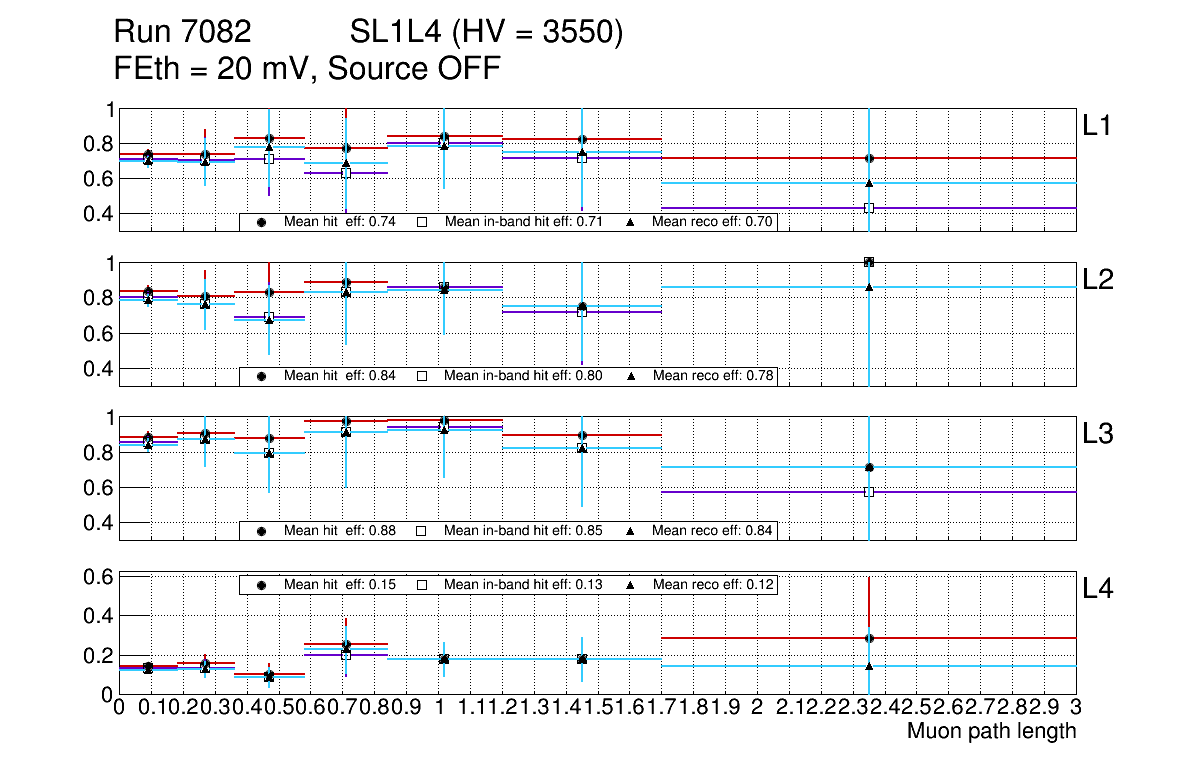Click the filled circle marker in L1 legend
The height and width of the screenshot is (772, 1196).
[261, 222]
